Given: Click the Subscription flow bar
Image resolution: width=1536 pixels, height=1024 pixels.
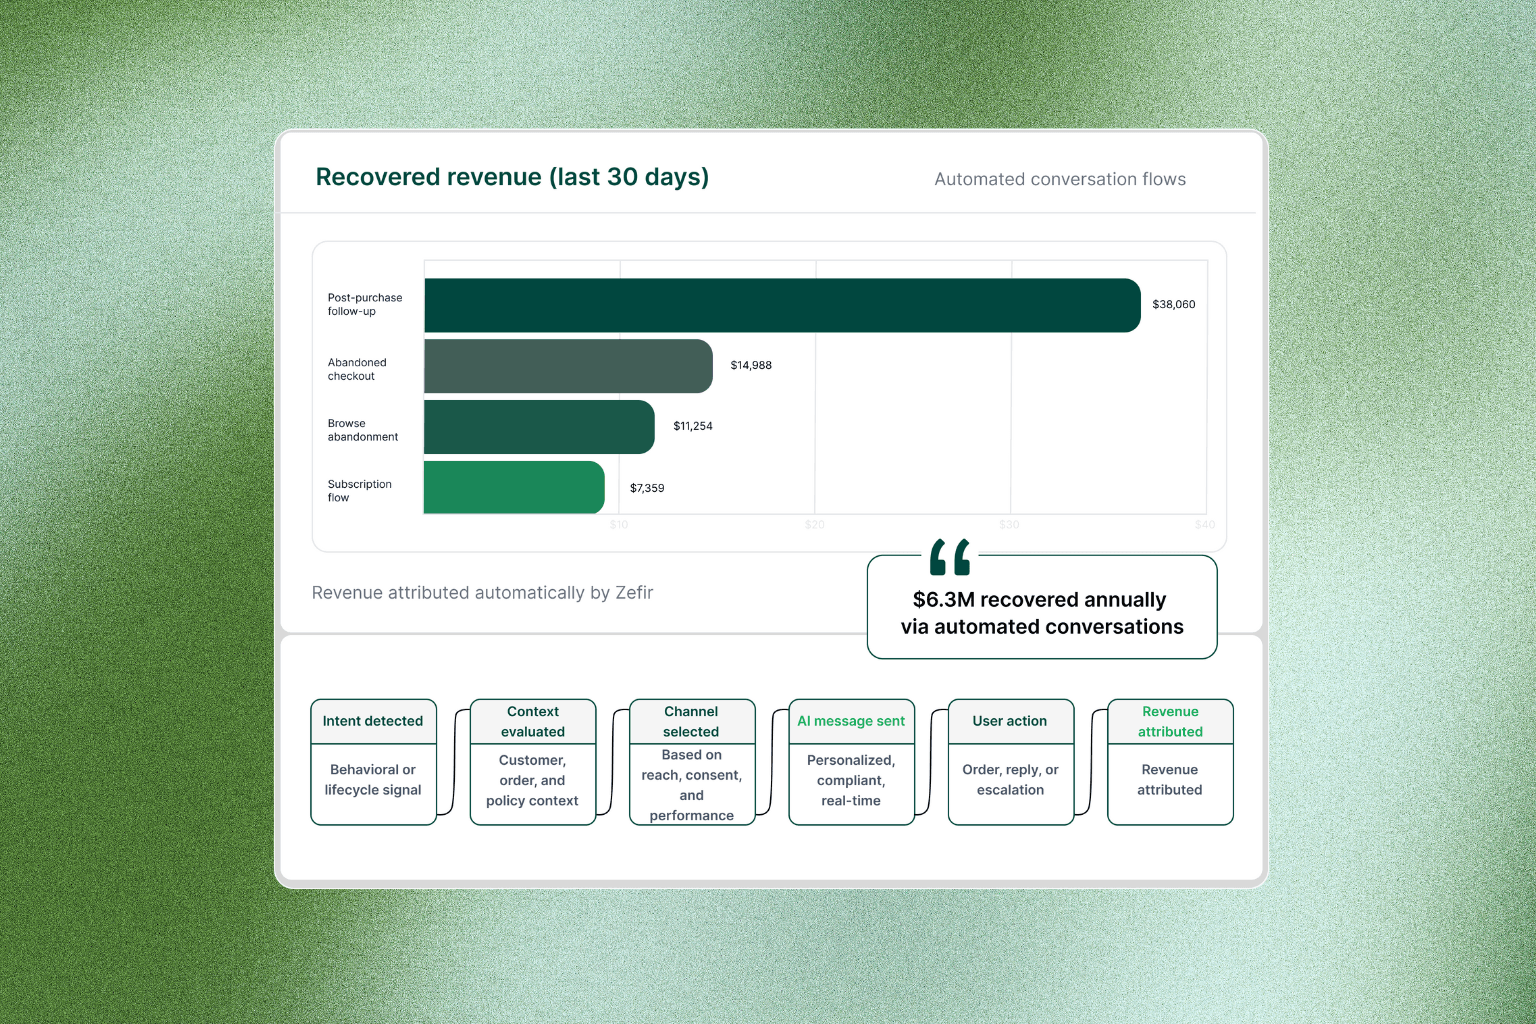Looking at the screenshot, I should tap(514, 487).
